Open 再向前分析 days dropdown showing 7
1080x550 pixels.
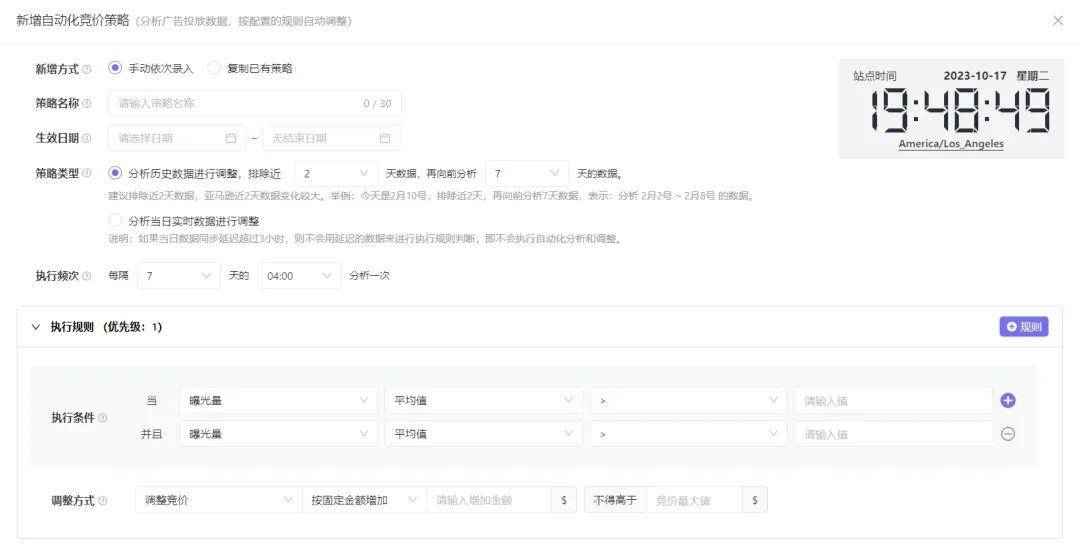click(x=527, y=173)
